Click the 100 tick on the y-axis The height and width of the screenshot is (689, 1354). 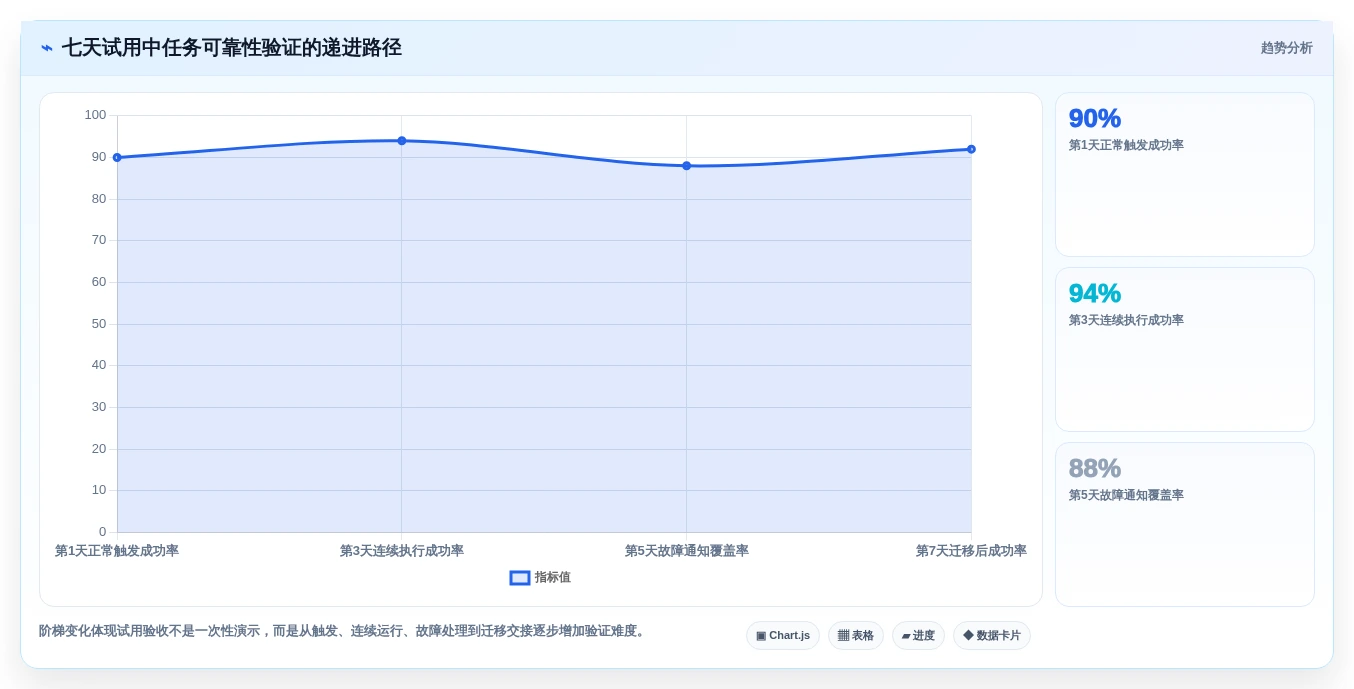95,115
